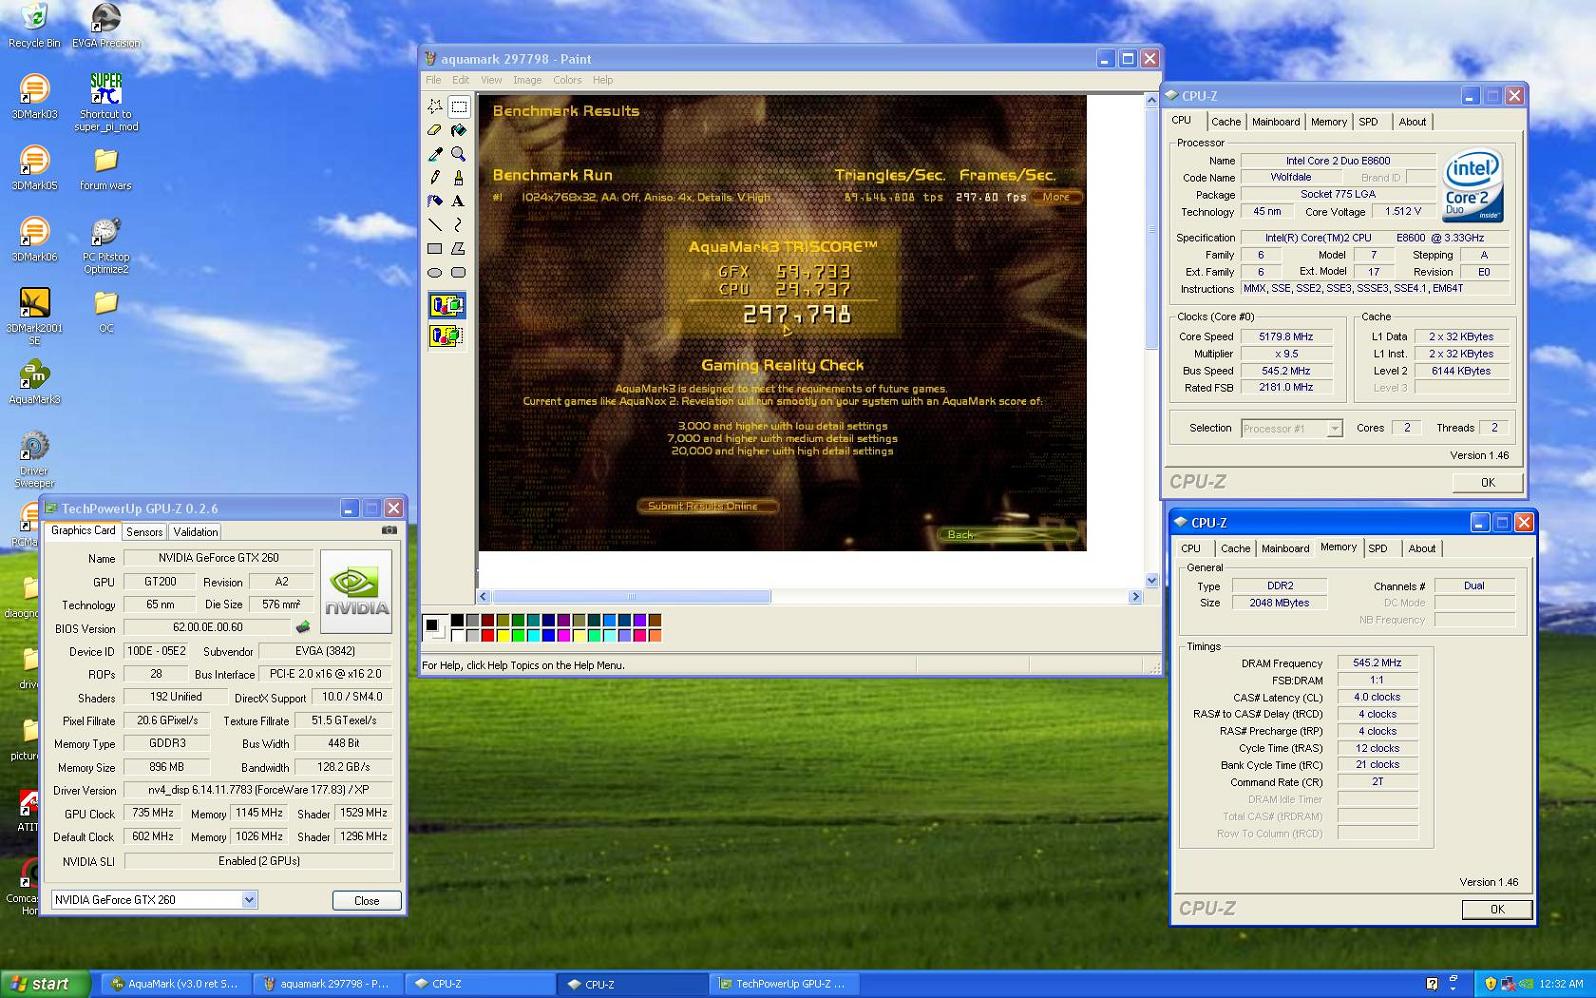
Task: Open the Recycle Bin on desktop
Action: coord(34,26)
